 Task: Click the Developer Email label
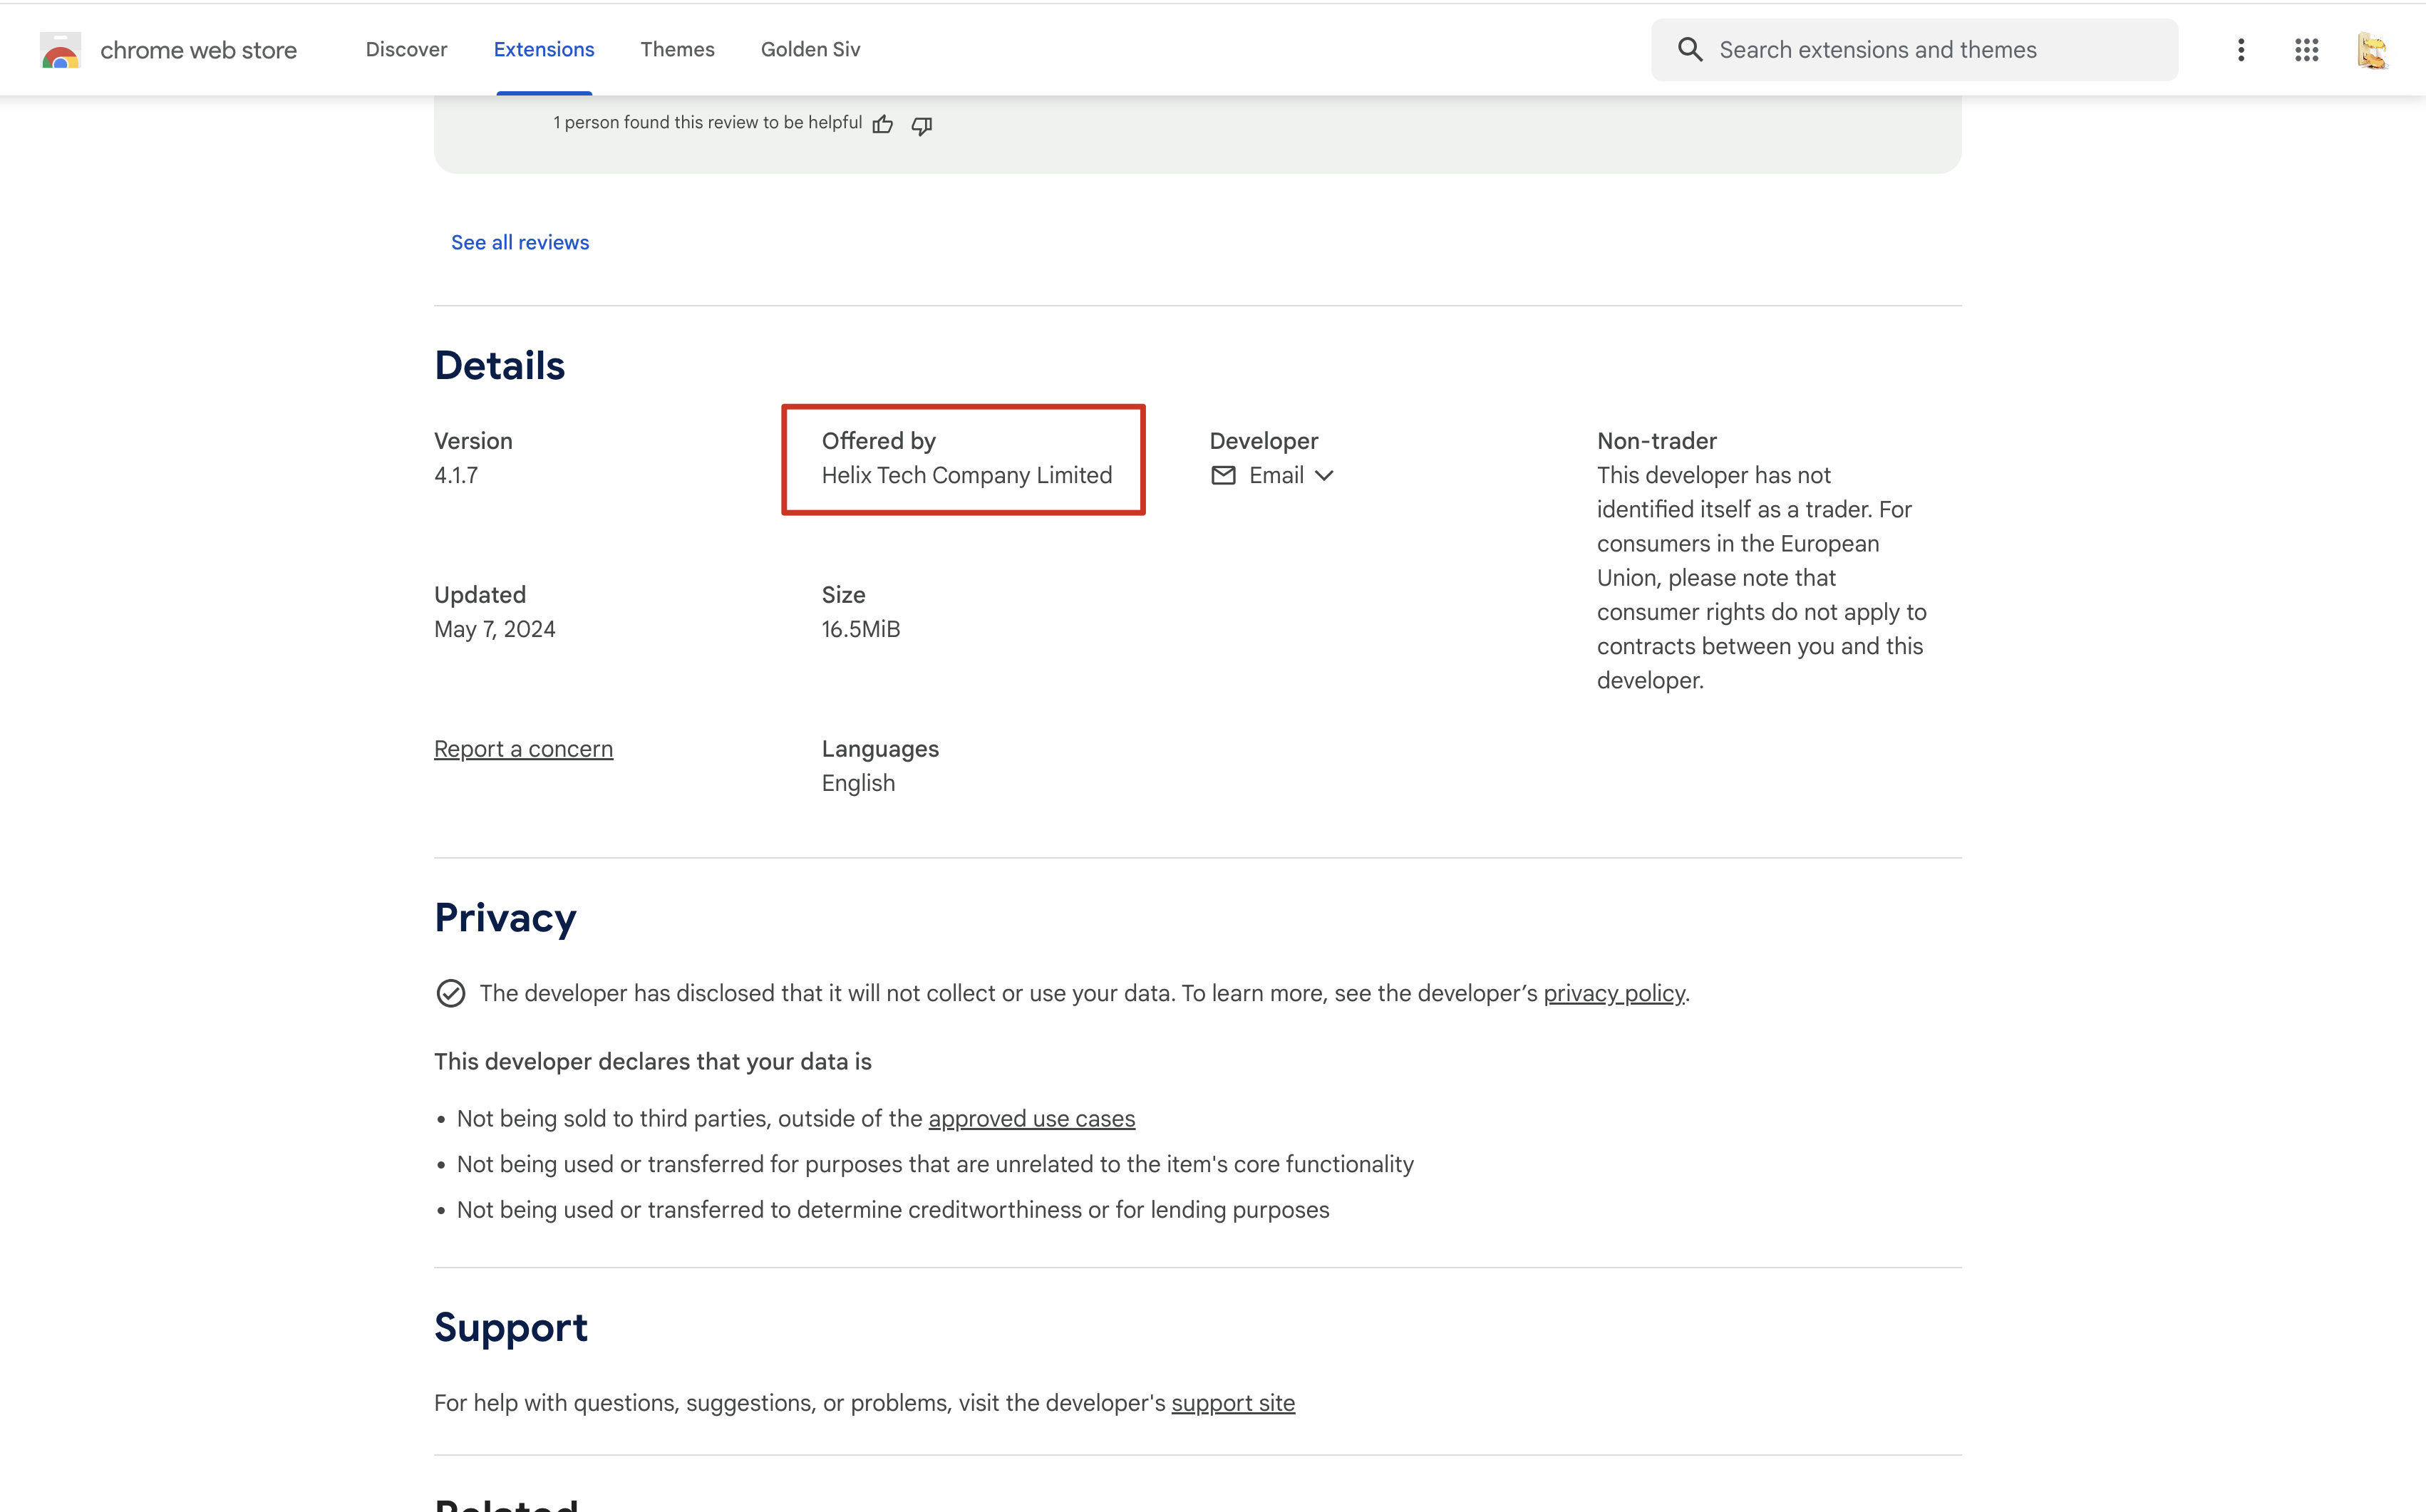(1276, 475)
